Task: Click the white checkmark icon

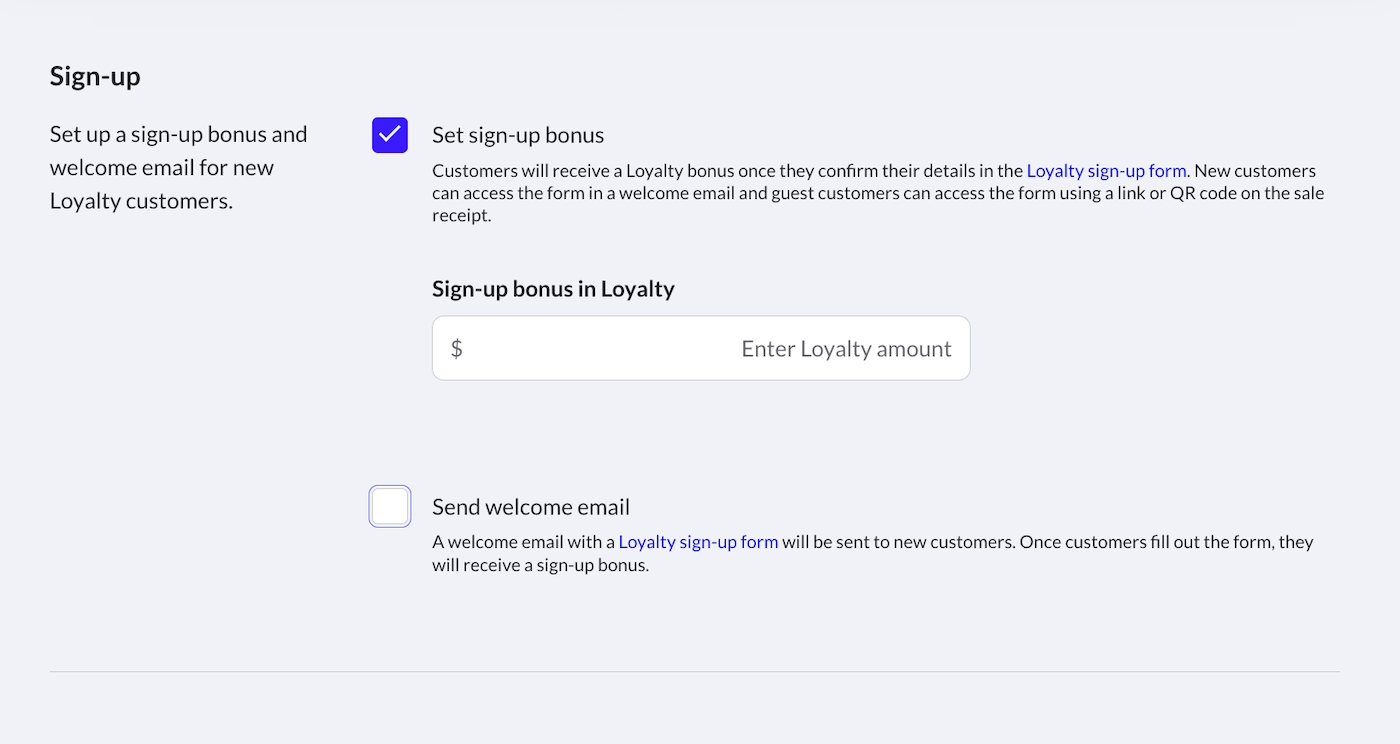Action: pyautogui.click(x=390, y=134)
